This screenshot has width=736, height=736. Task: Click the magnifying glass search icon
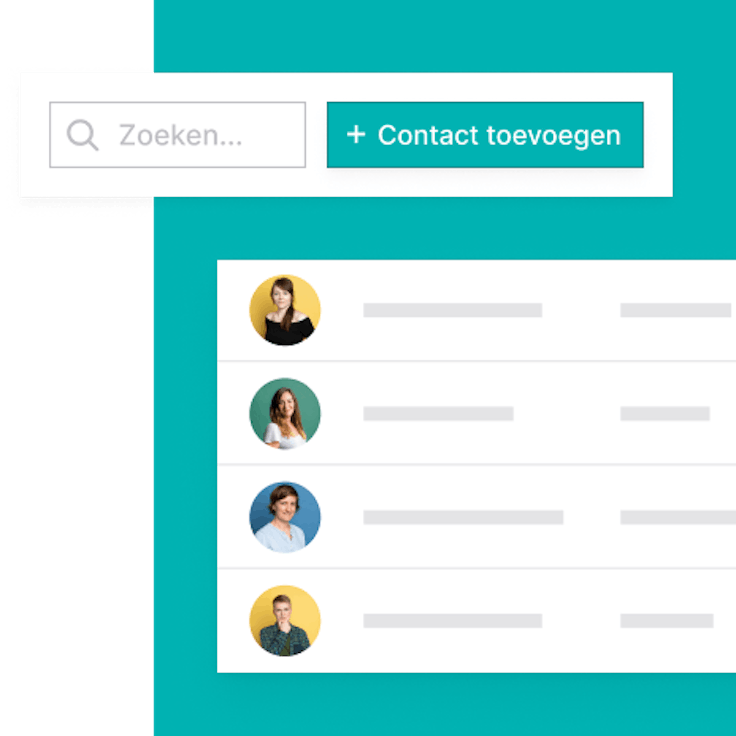[83, 135]
